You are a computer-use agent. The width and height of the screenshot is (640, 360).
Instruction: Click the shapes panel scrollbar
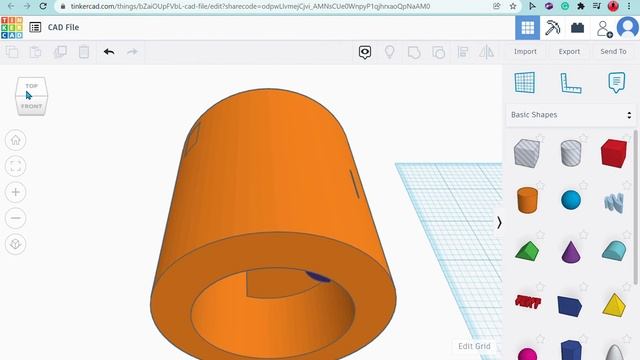[636, 207]
